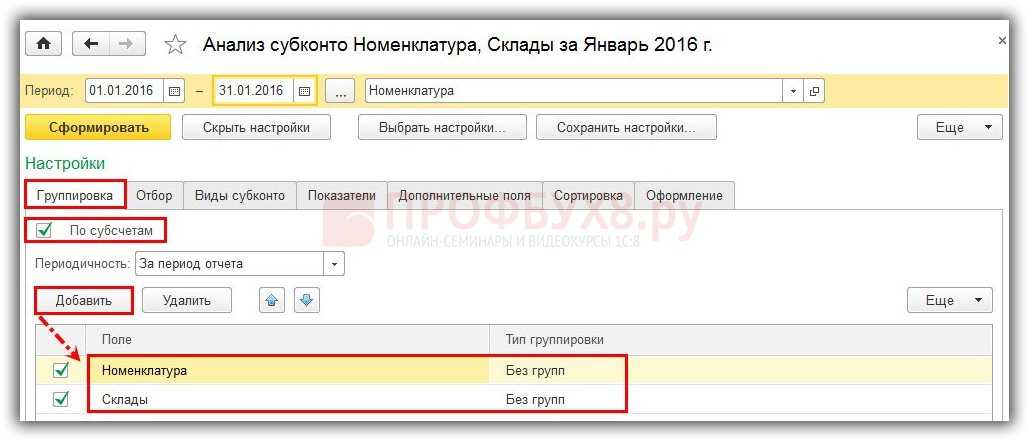
Task: Remove grouping field with Удалить
Action: (187, 301)
